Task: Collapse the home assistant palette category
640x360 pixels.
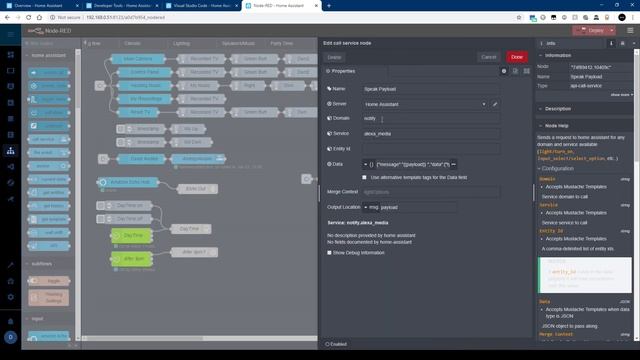Action: coord(48,56)
